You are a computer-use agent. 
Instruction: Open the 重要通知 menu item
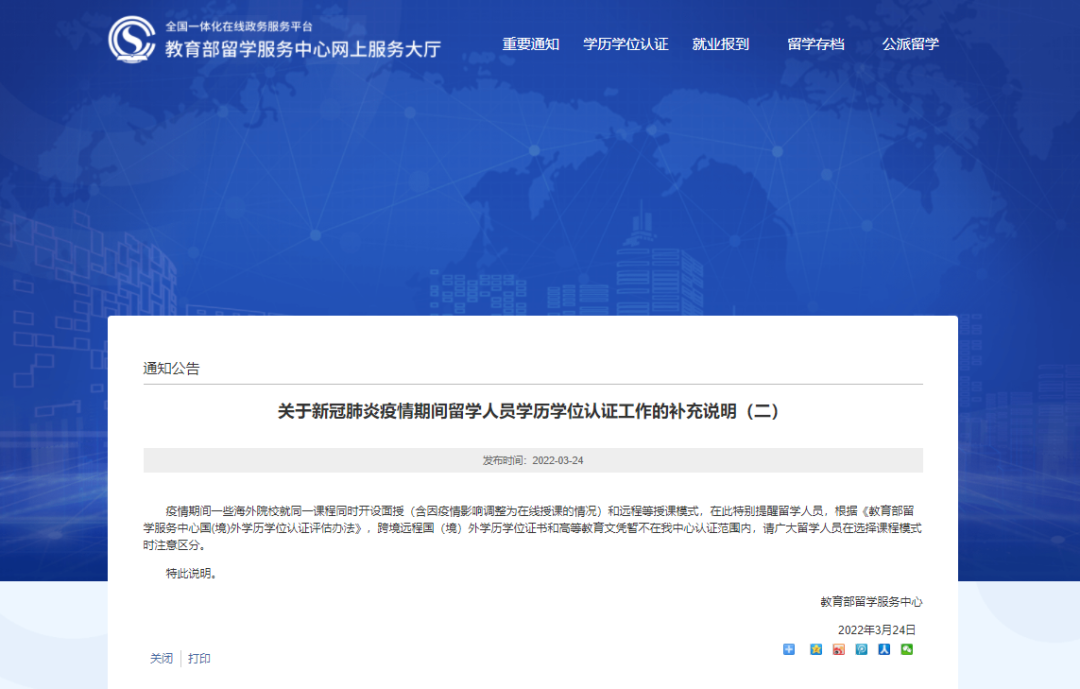530,44
